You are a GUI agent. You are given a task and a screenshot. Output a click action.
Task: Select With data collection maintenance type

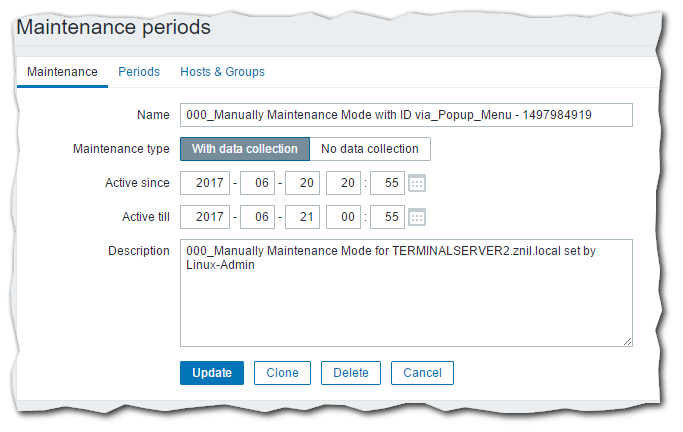coord(245,149)
